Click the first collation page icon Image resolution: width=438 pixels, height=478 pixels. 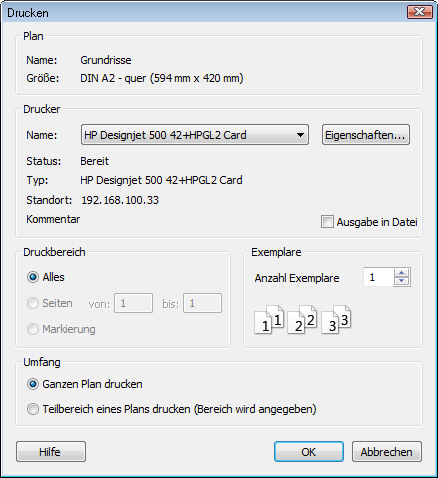coord(269,319)
